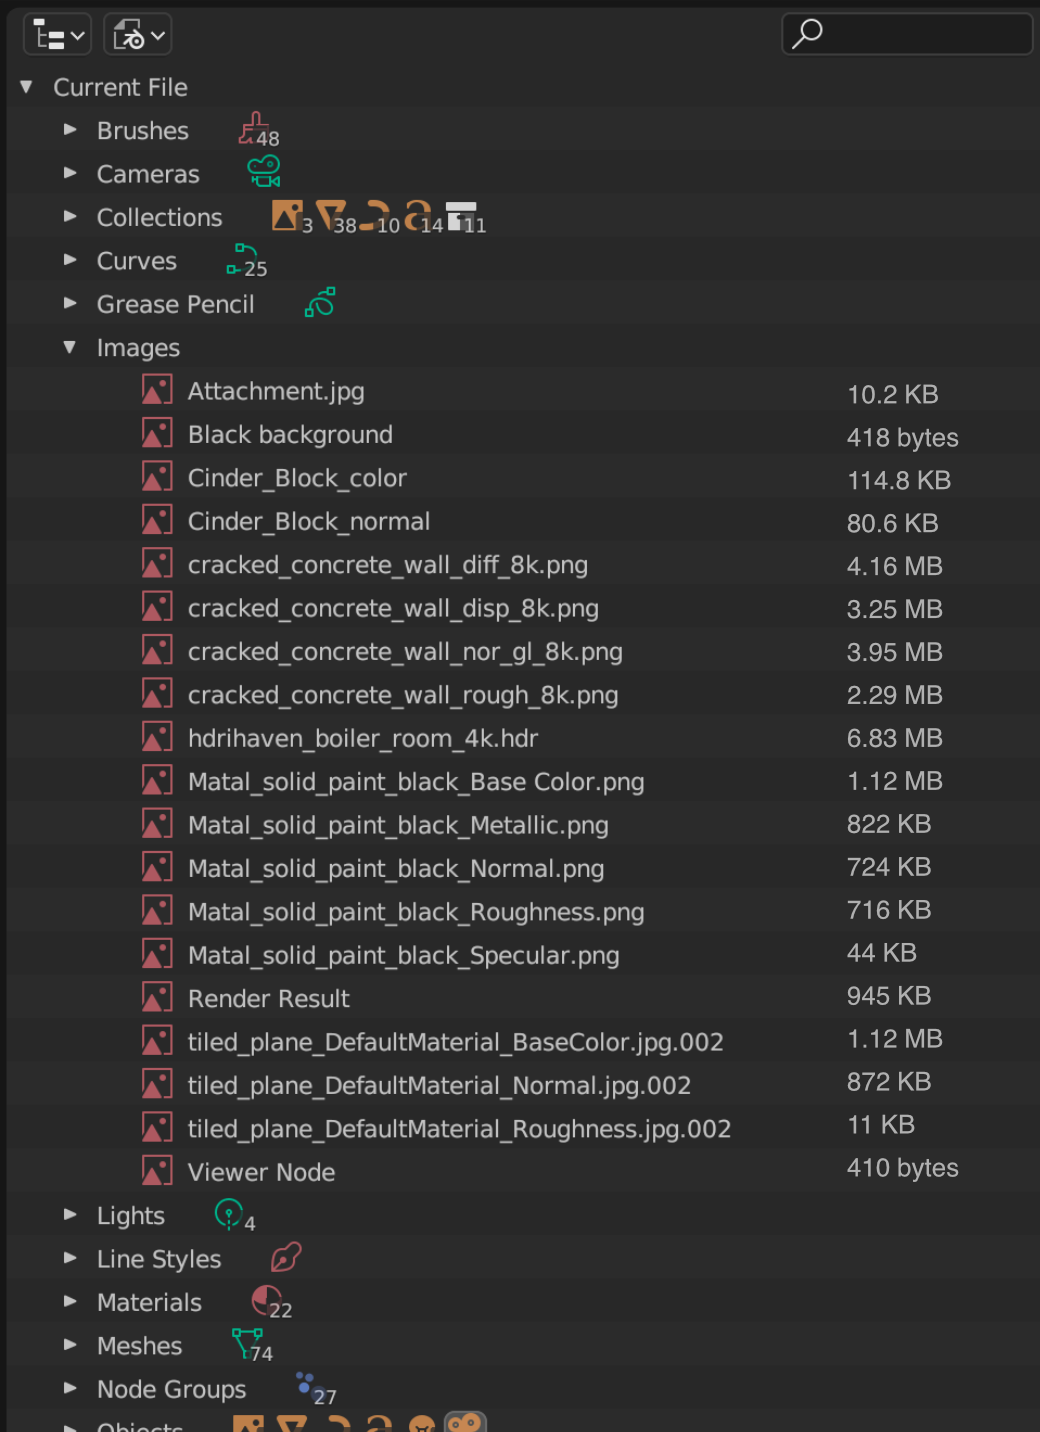Click the 4.16 MB size value
The width and height of the screenshot is (1040, 1432).
click(x=895, y=566)
